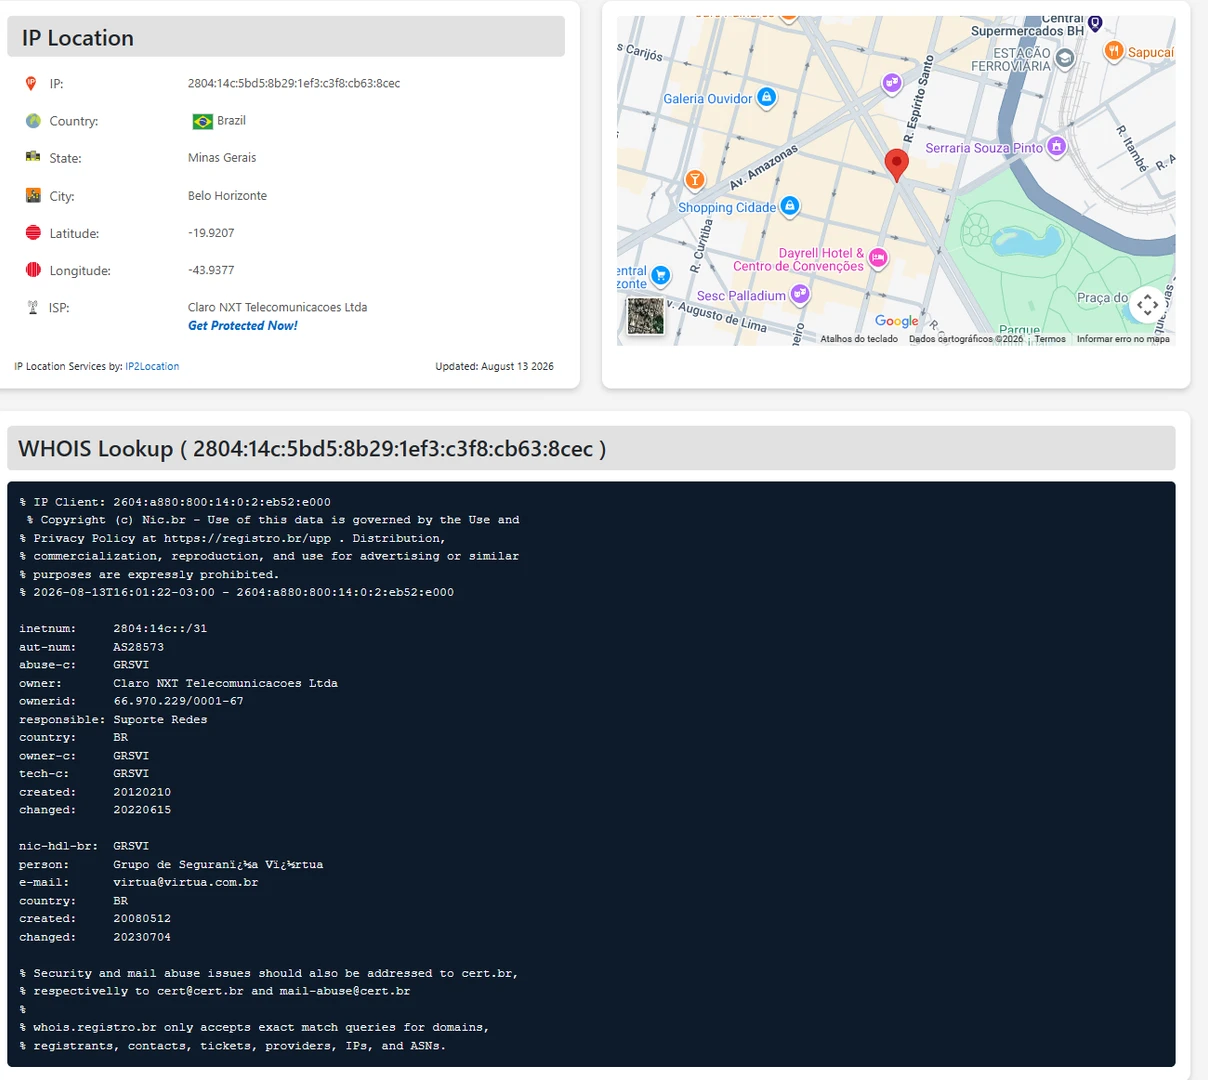Click longitude value -43.9377
This screenshot has width=1208, height=1080.
pos(211,270)
